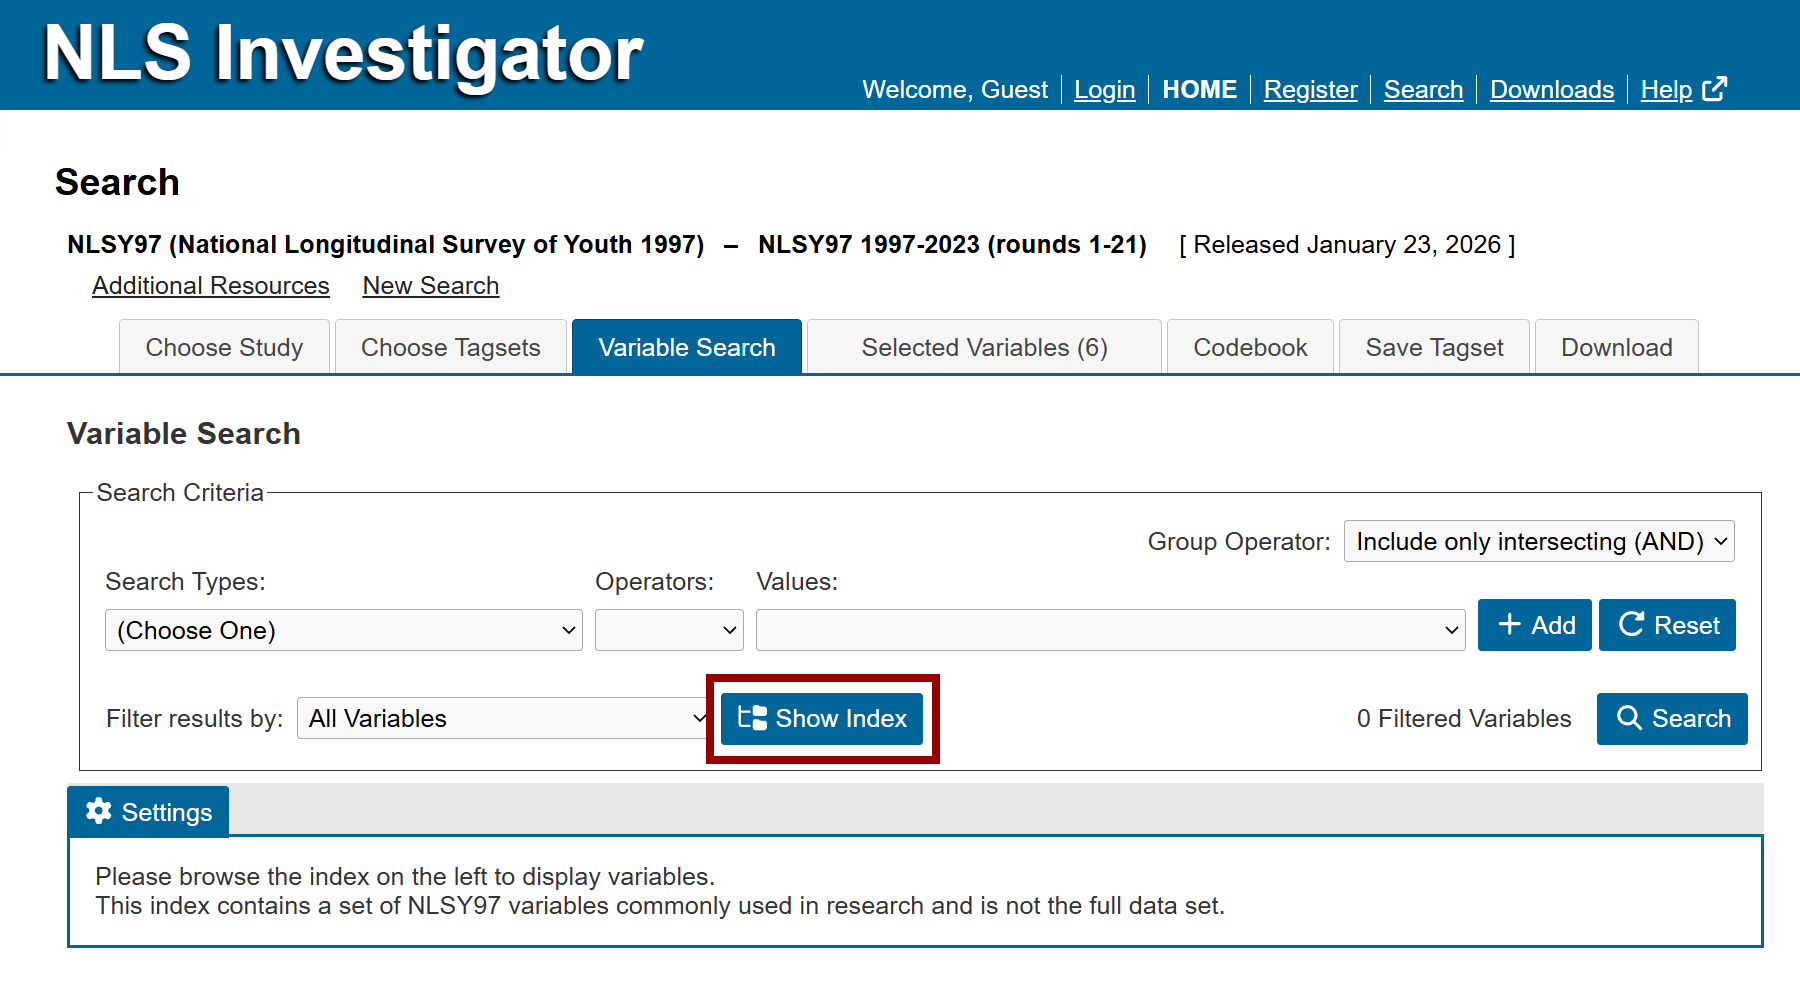The image size is (1800, 990).
Task: Click the magnifier icon on Search button
Action: (x=1629, y=718)
